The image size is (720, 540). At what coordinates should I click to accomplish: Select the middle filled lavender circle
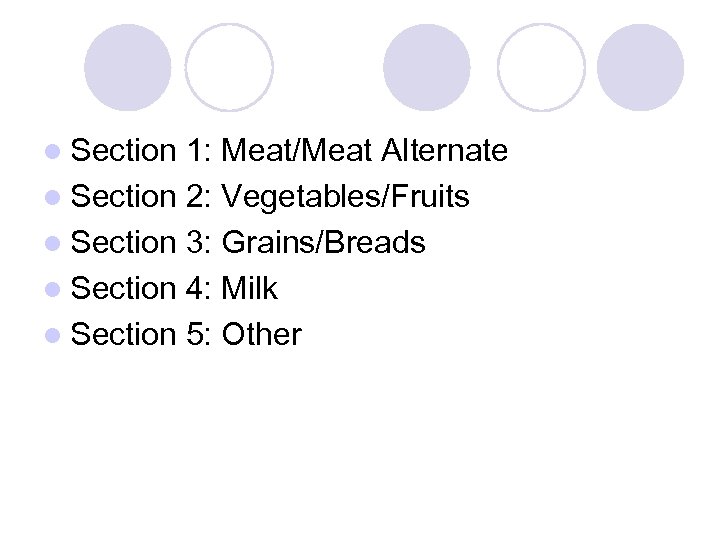click(427, 67)
